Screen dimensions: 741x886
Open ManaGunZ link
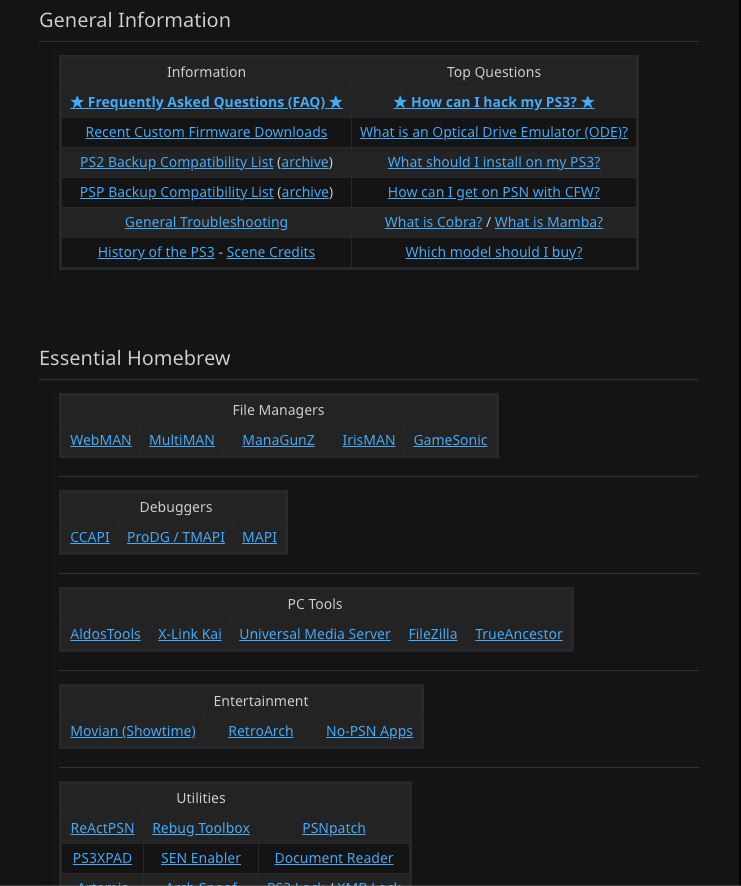click(x=278, y=440)
